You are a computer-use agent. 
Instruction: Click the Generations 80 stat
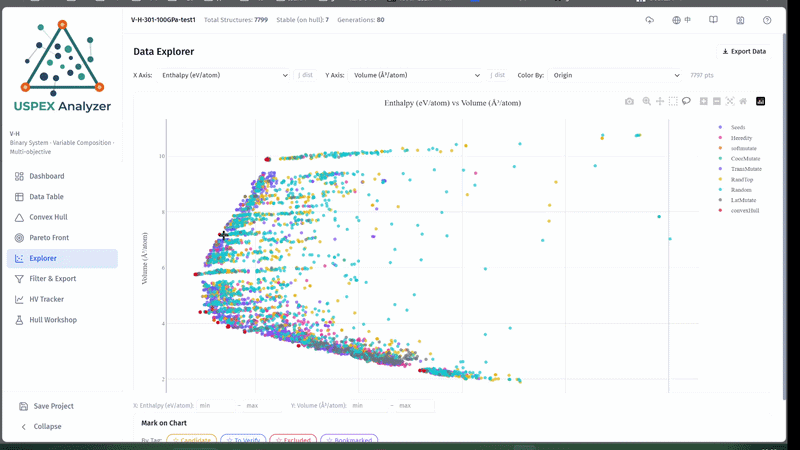point(361,20)
